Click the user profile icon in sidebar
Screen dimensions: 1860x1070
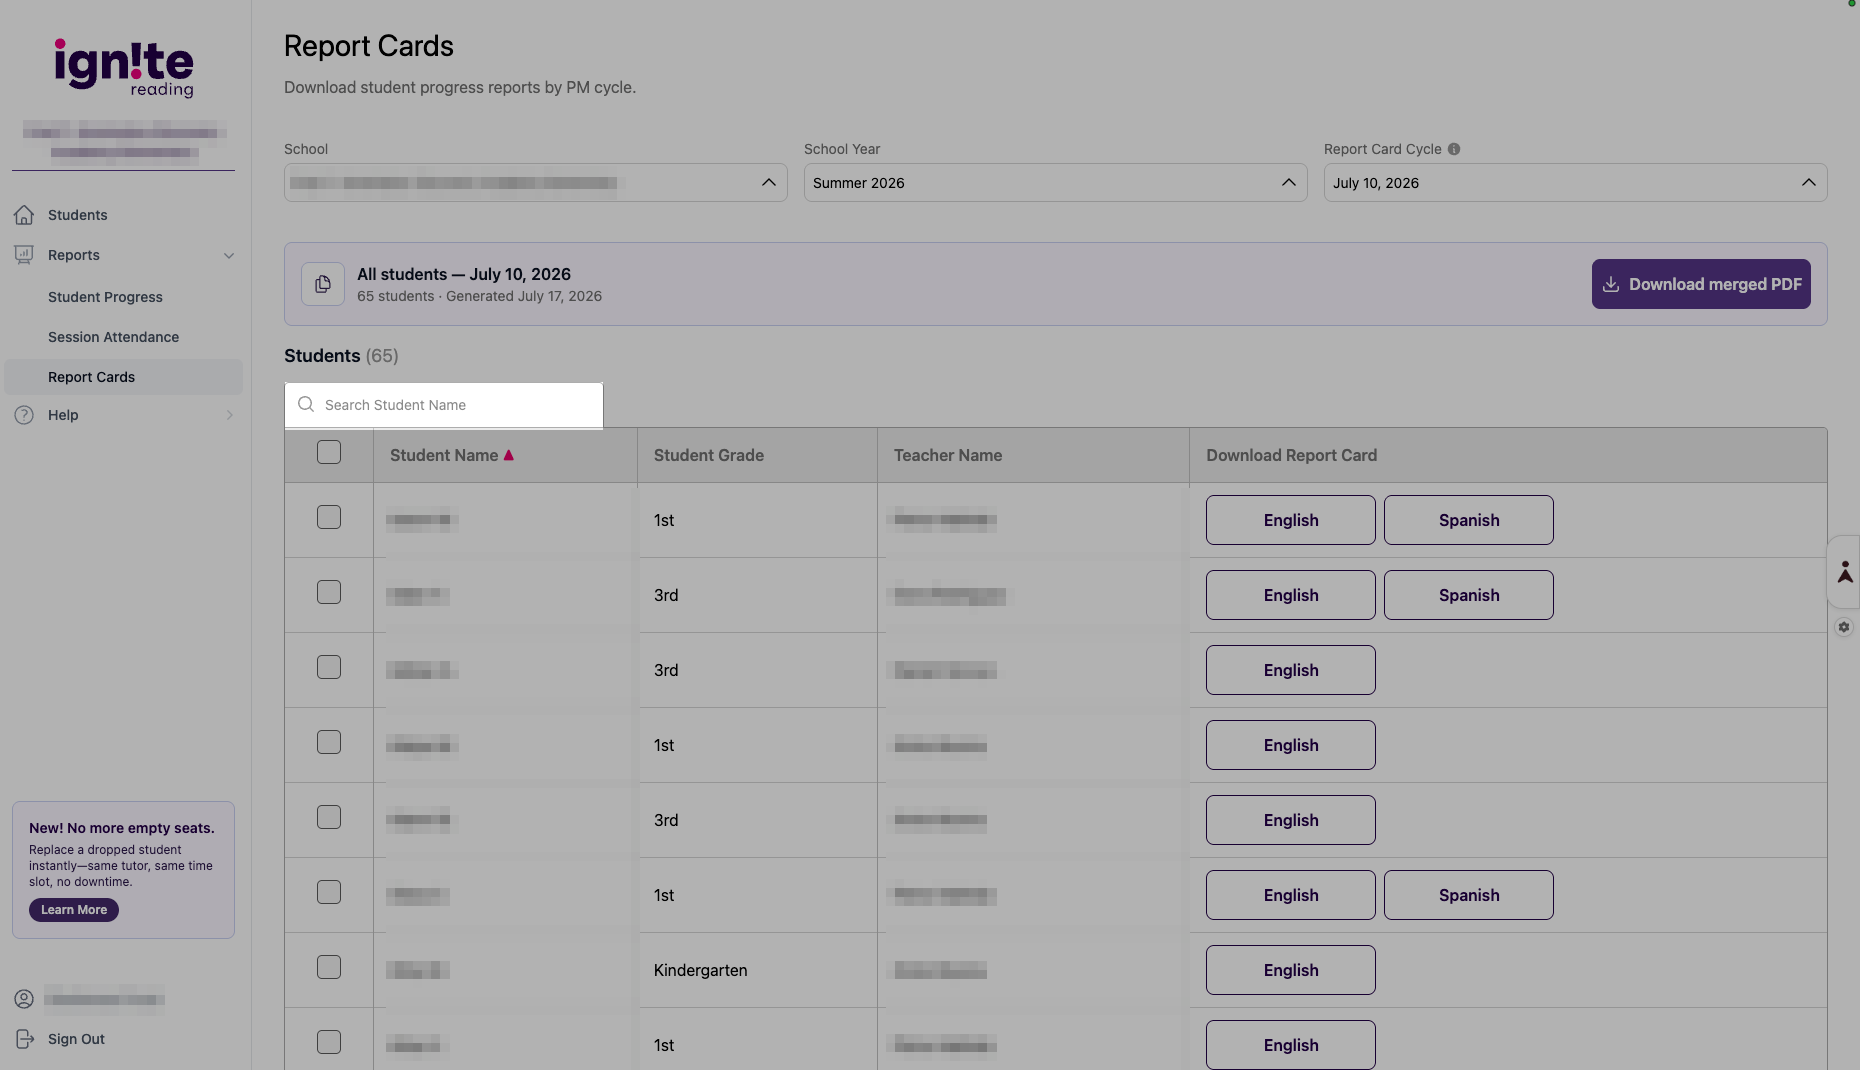point(24,999)
